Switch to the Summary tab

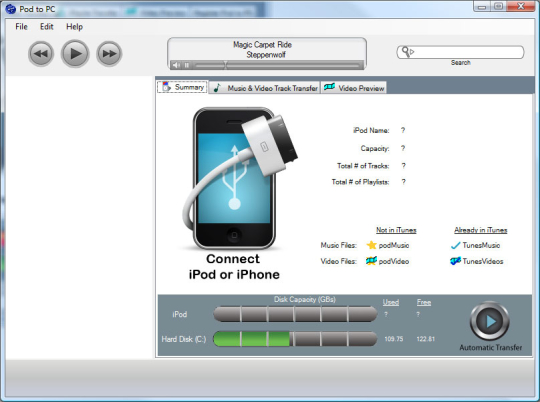point(183,87)
